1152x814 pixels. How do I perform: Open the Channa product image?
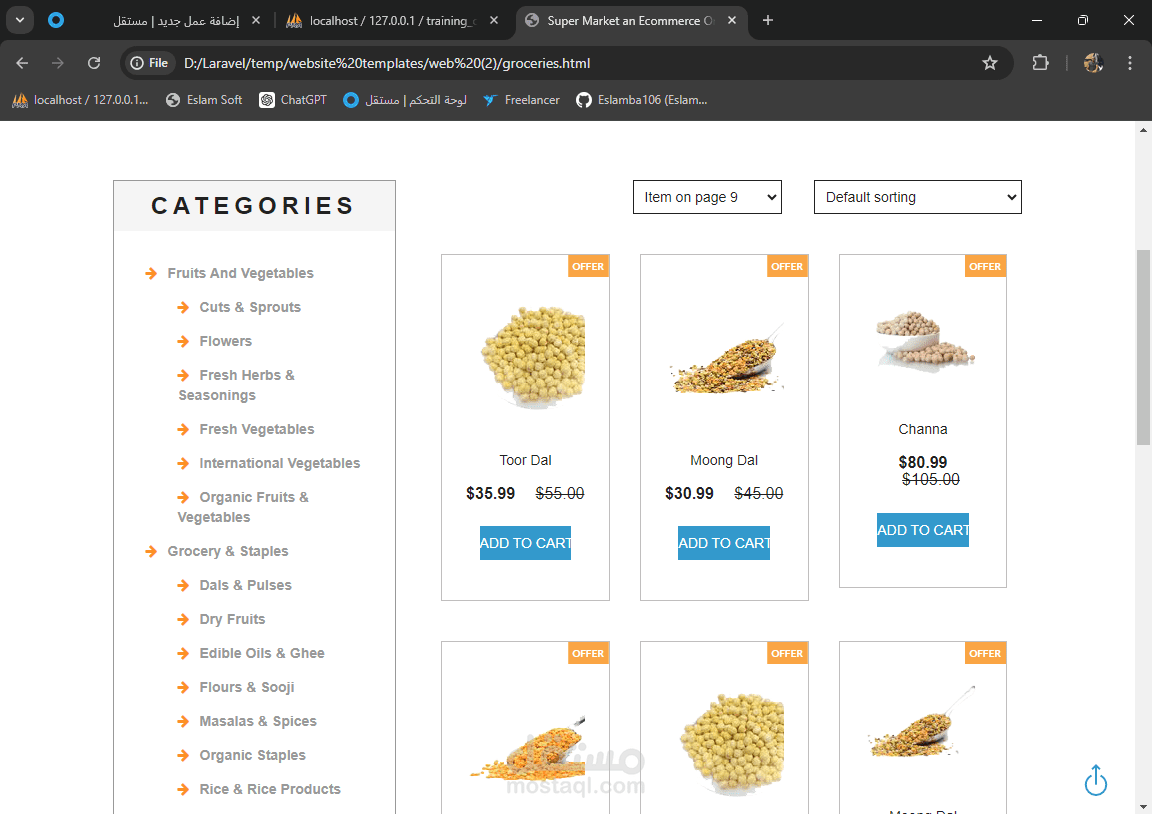(x=925, y=342)
